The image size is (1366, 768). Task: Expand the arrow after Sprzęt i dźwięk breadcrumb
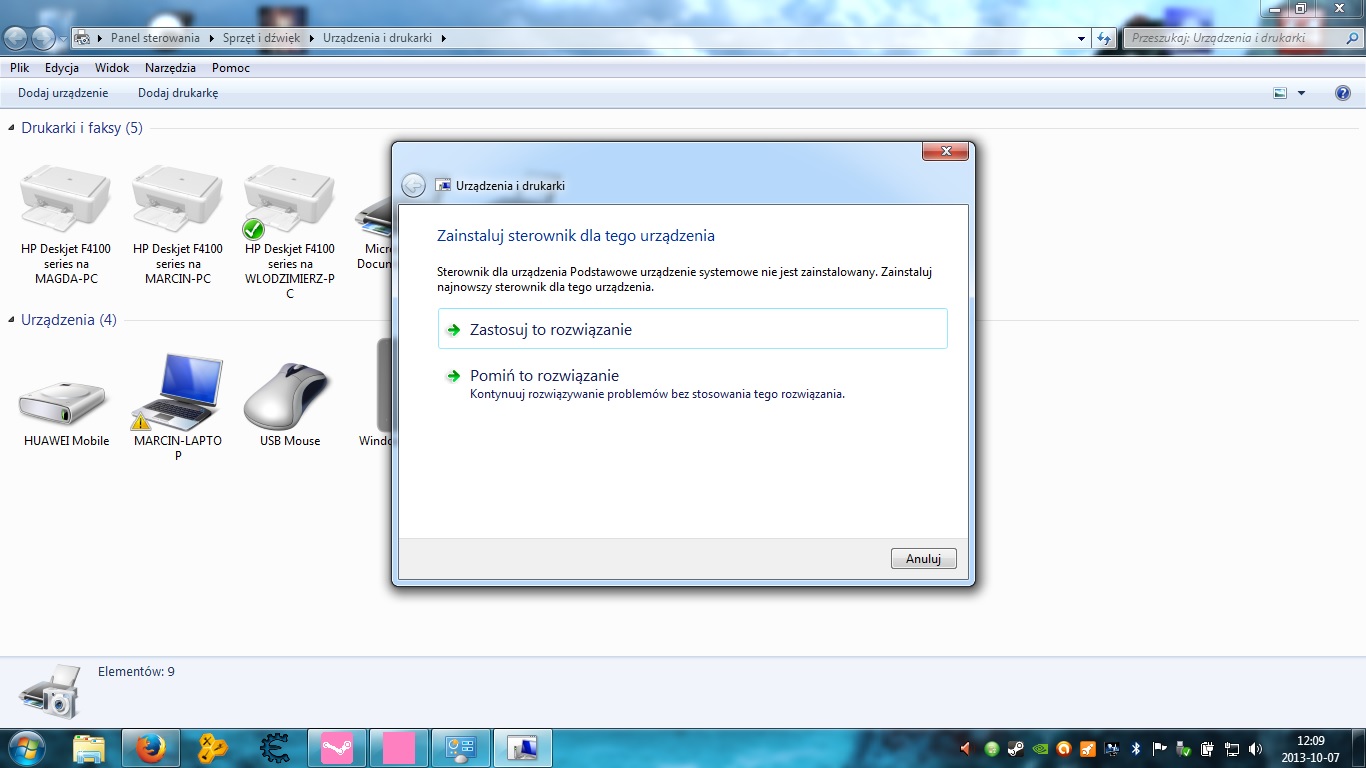pos(311,38)
